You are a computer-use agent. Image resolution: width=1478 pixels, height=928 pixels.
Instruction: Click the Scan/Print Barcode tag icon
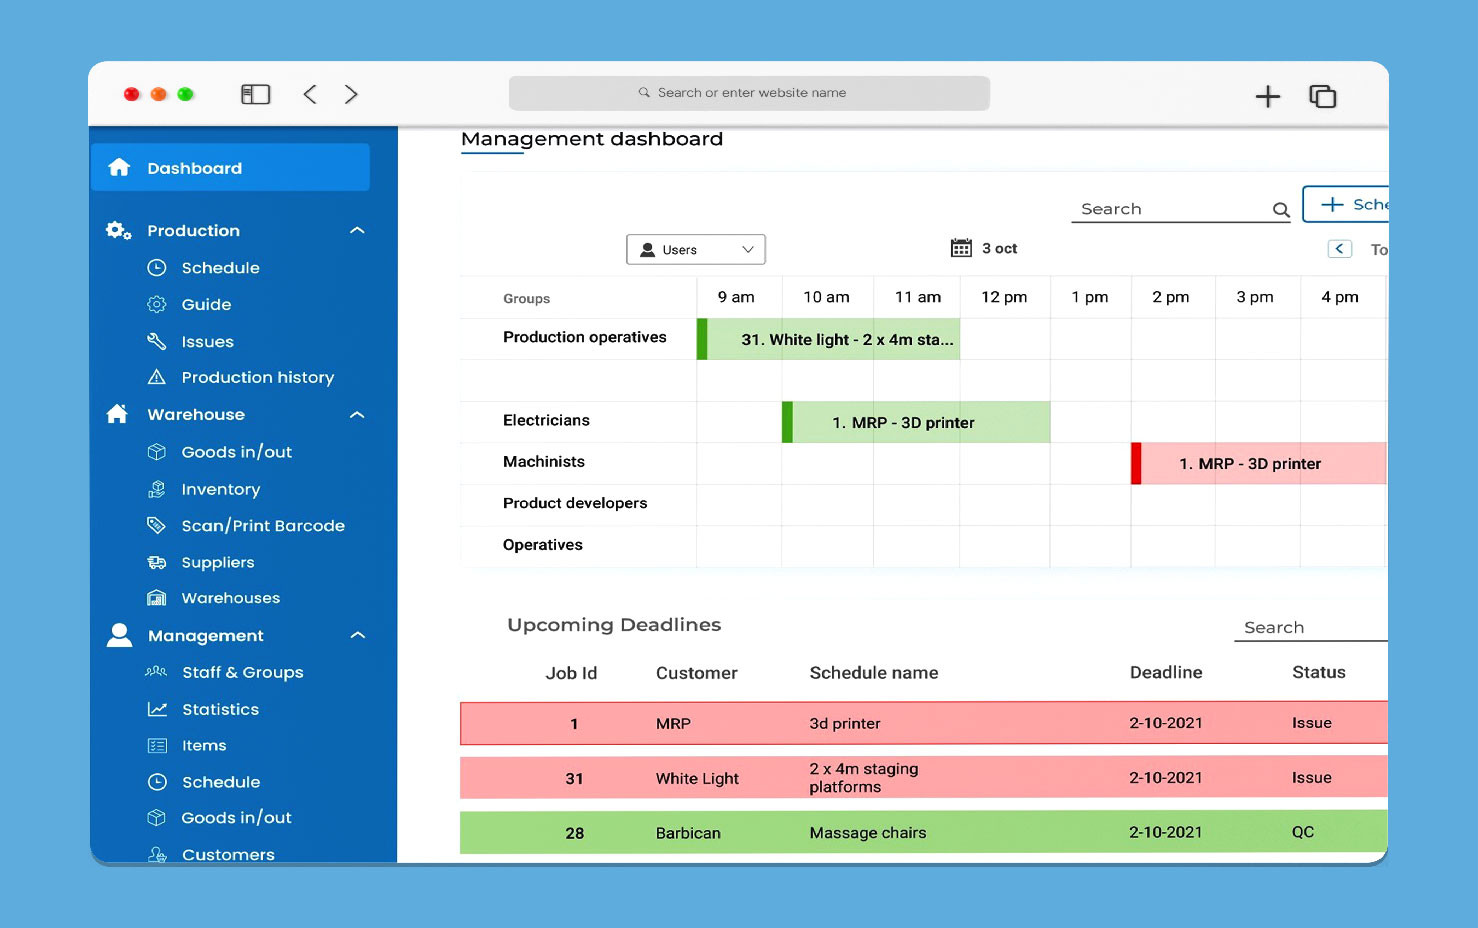click(x=157, y=525)
